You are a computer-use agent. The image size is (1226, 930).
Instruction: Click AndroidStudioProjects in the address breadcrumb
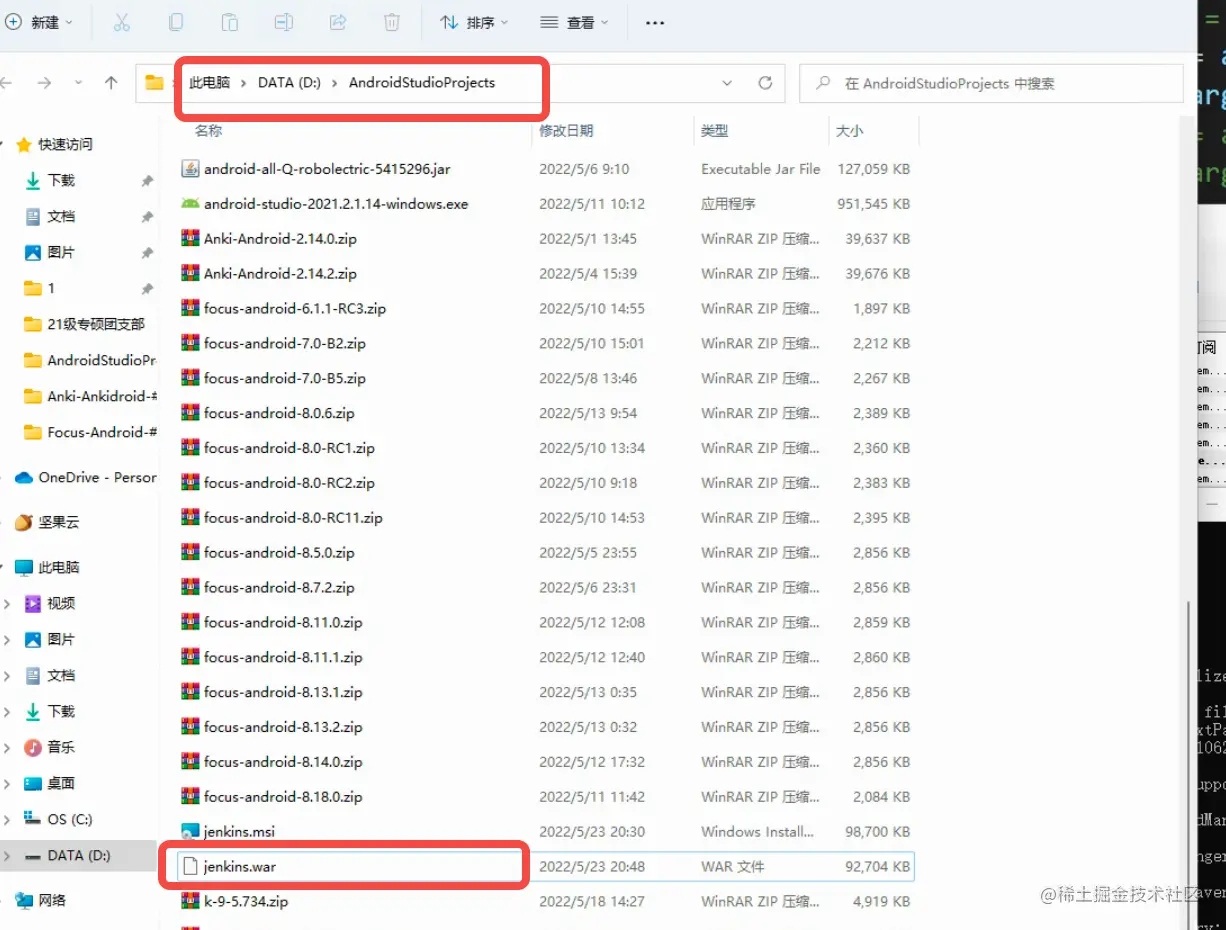(422, 83)
